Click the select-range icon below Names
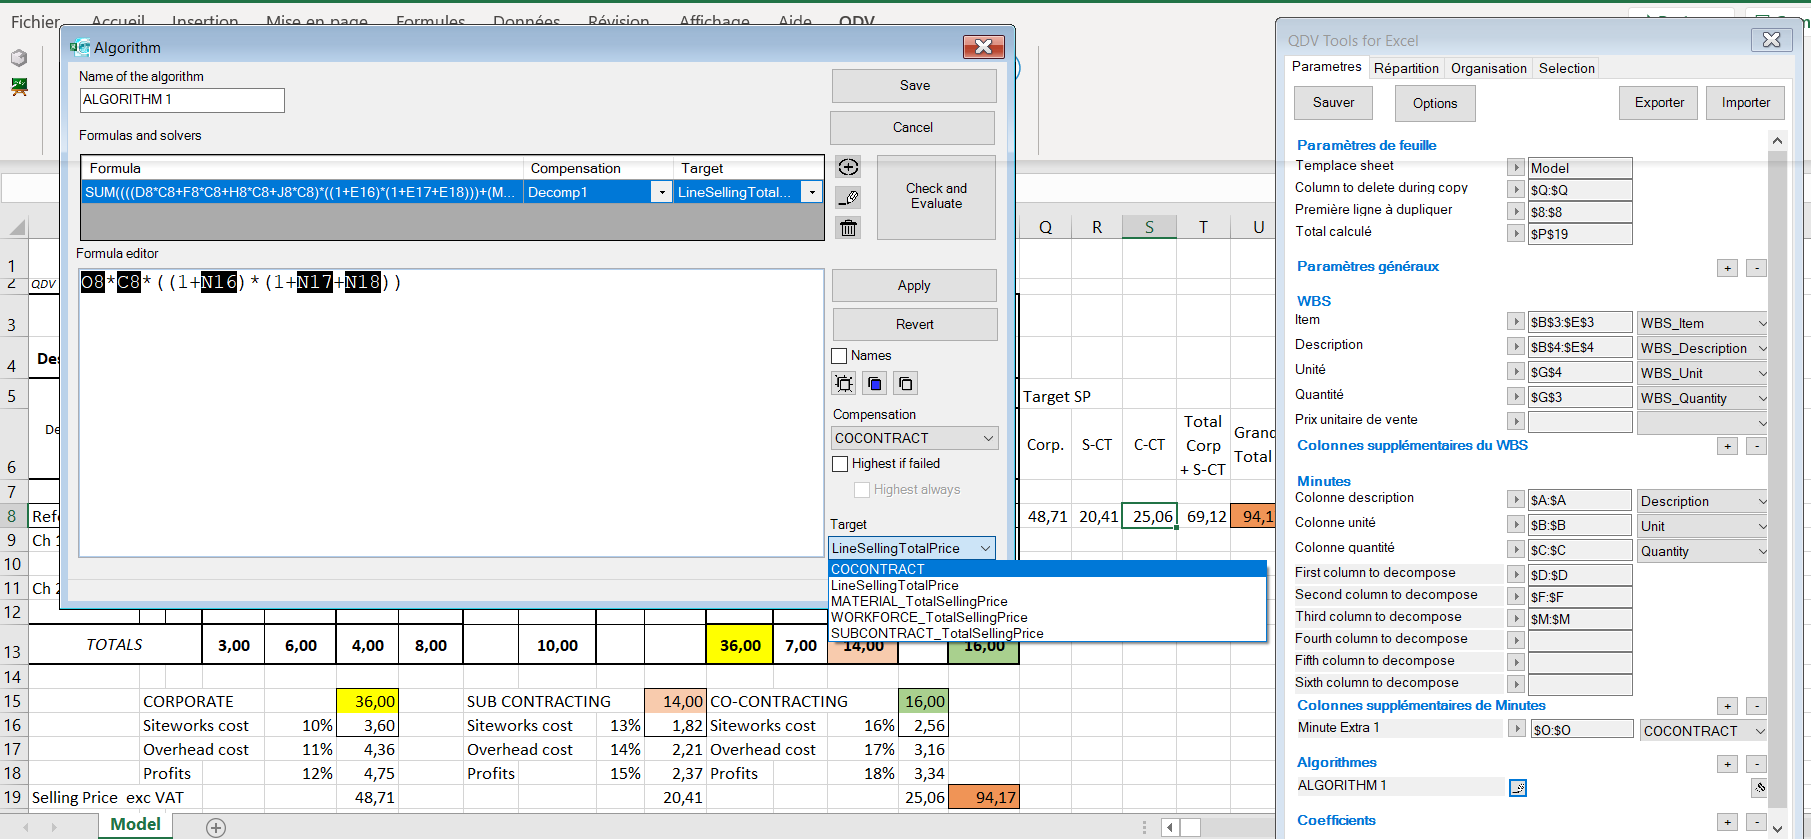1811x839 pixels. (x=844, y=383)
